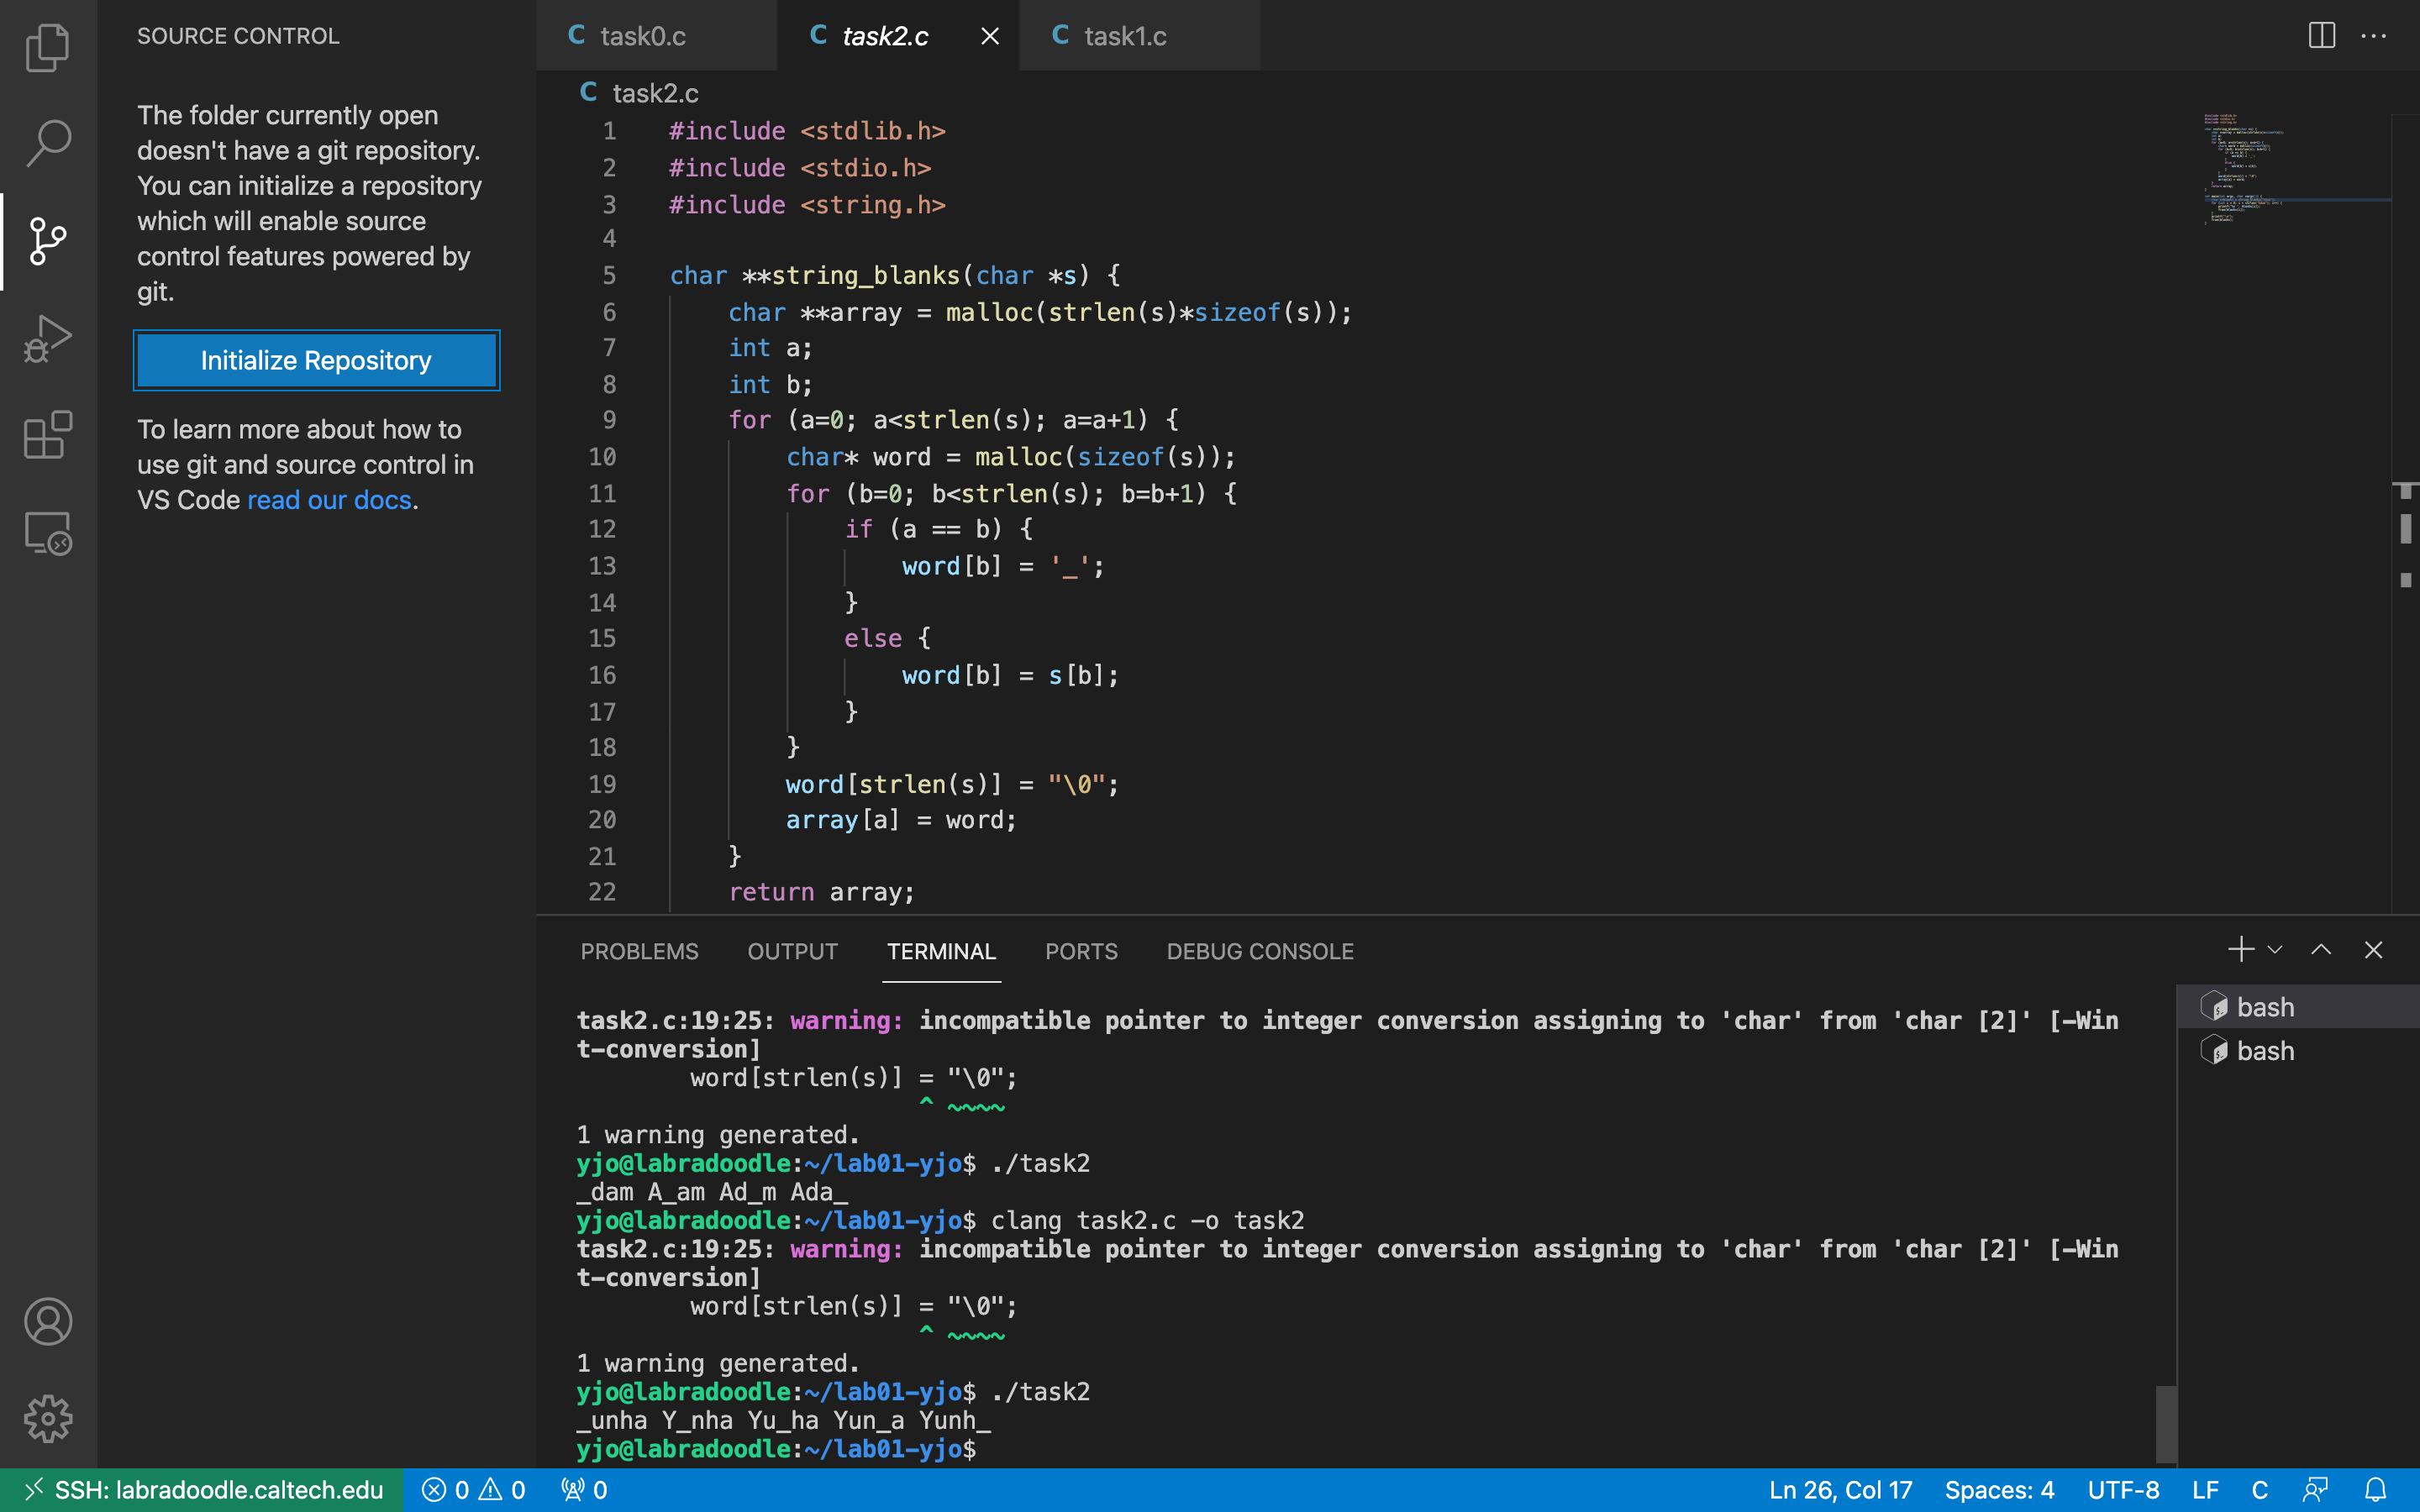Open the Search view in activity bar
The height and width of the screenshot is (1512, 2420).
pos(47,143)
